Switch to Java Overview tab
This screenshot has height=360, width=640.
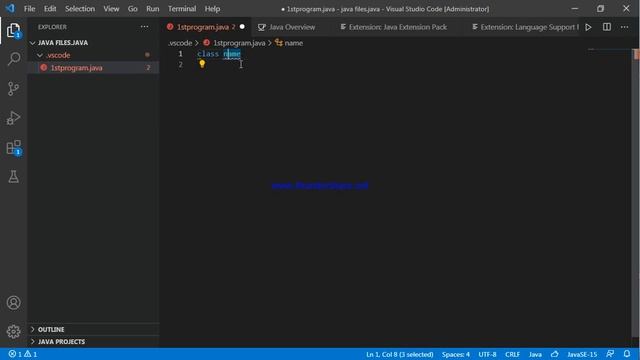pyautogui.click(x=292, y=27)
